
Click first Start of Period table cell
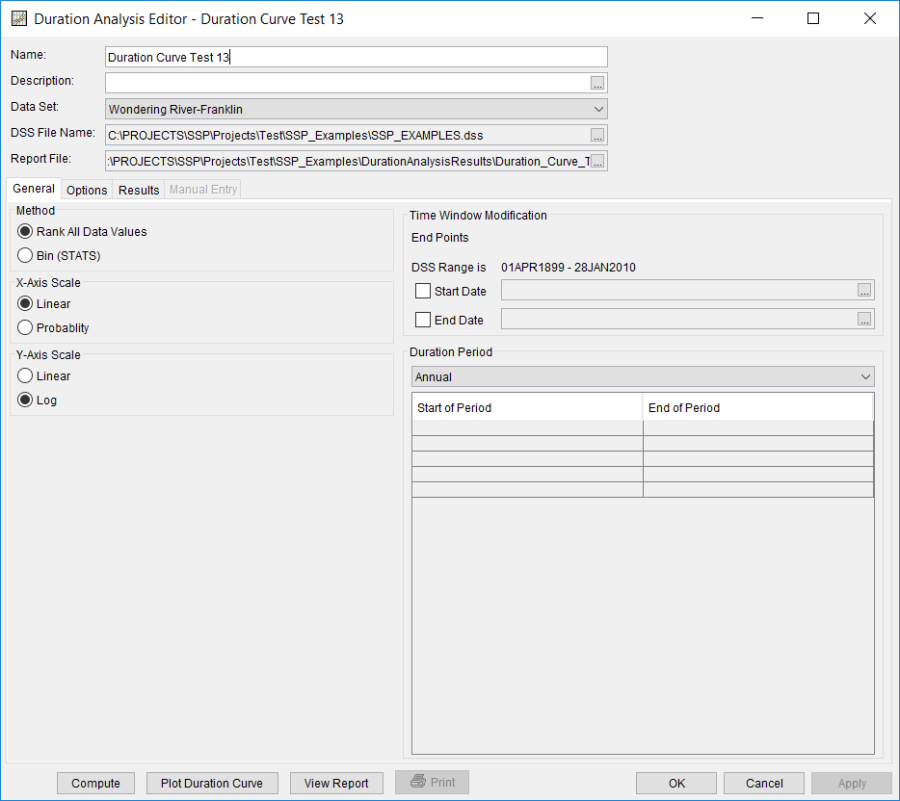click(527, 428)
